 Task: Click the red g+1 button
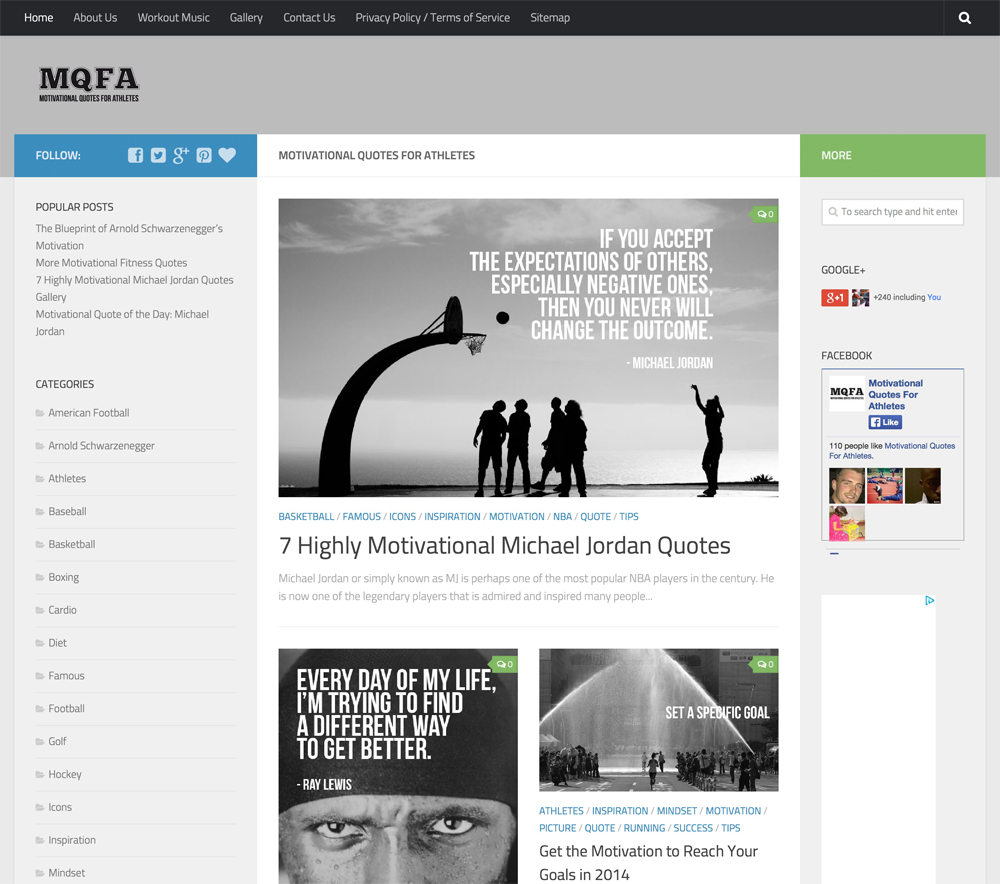[834, 297]
